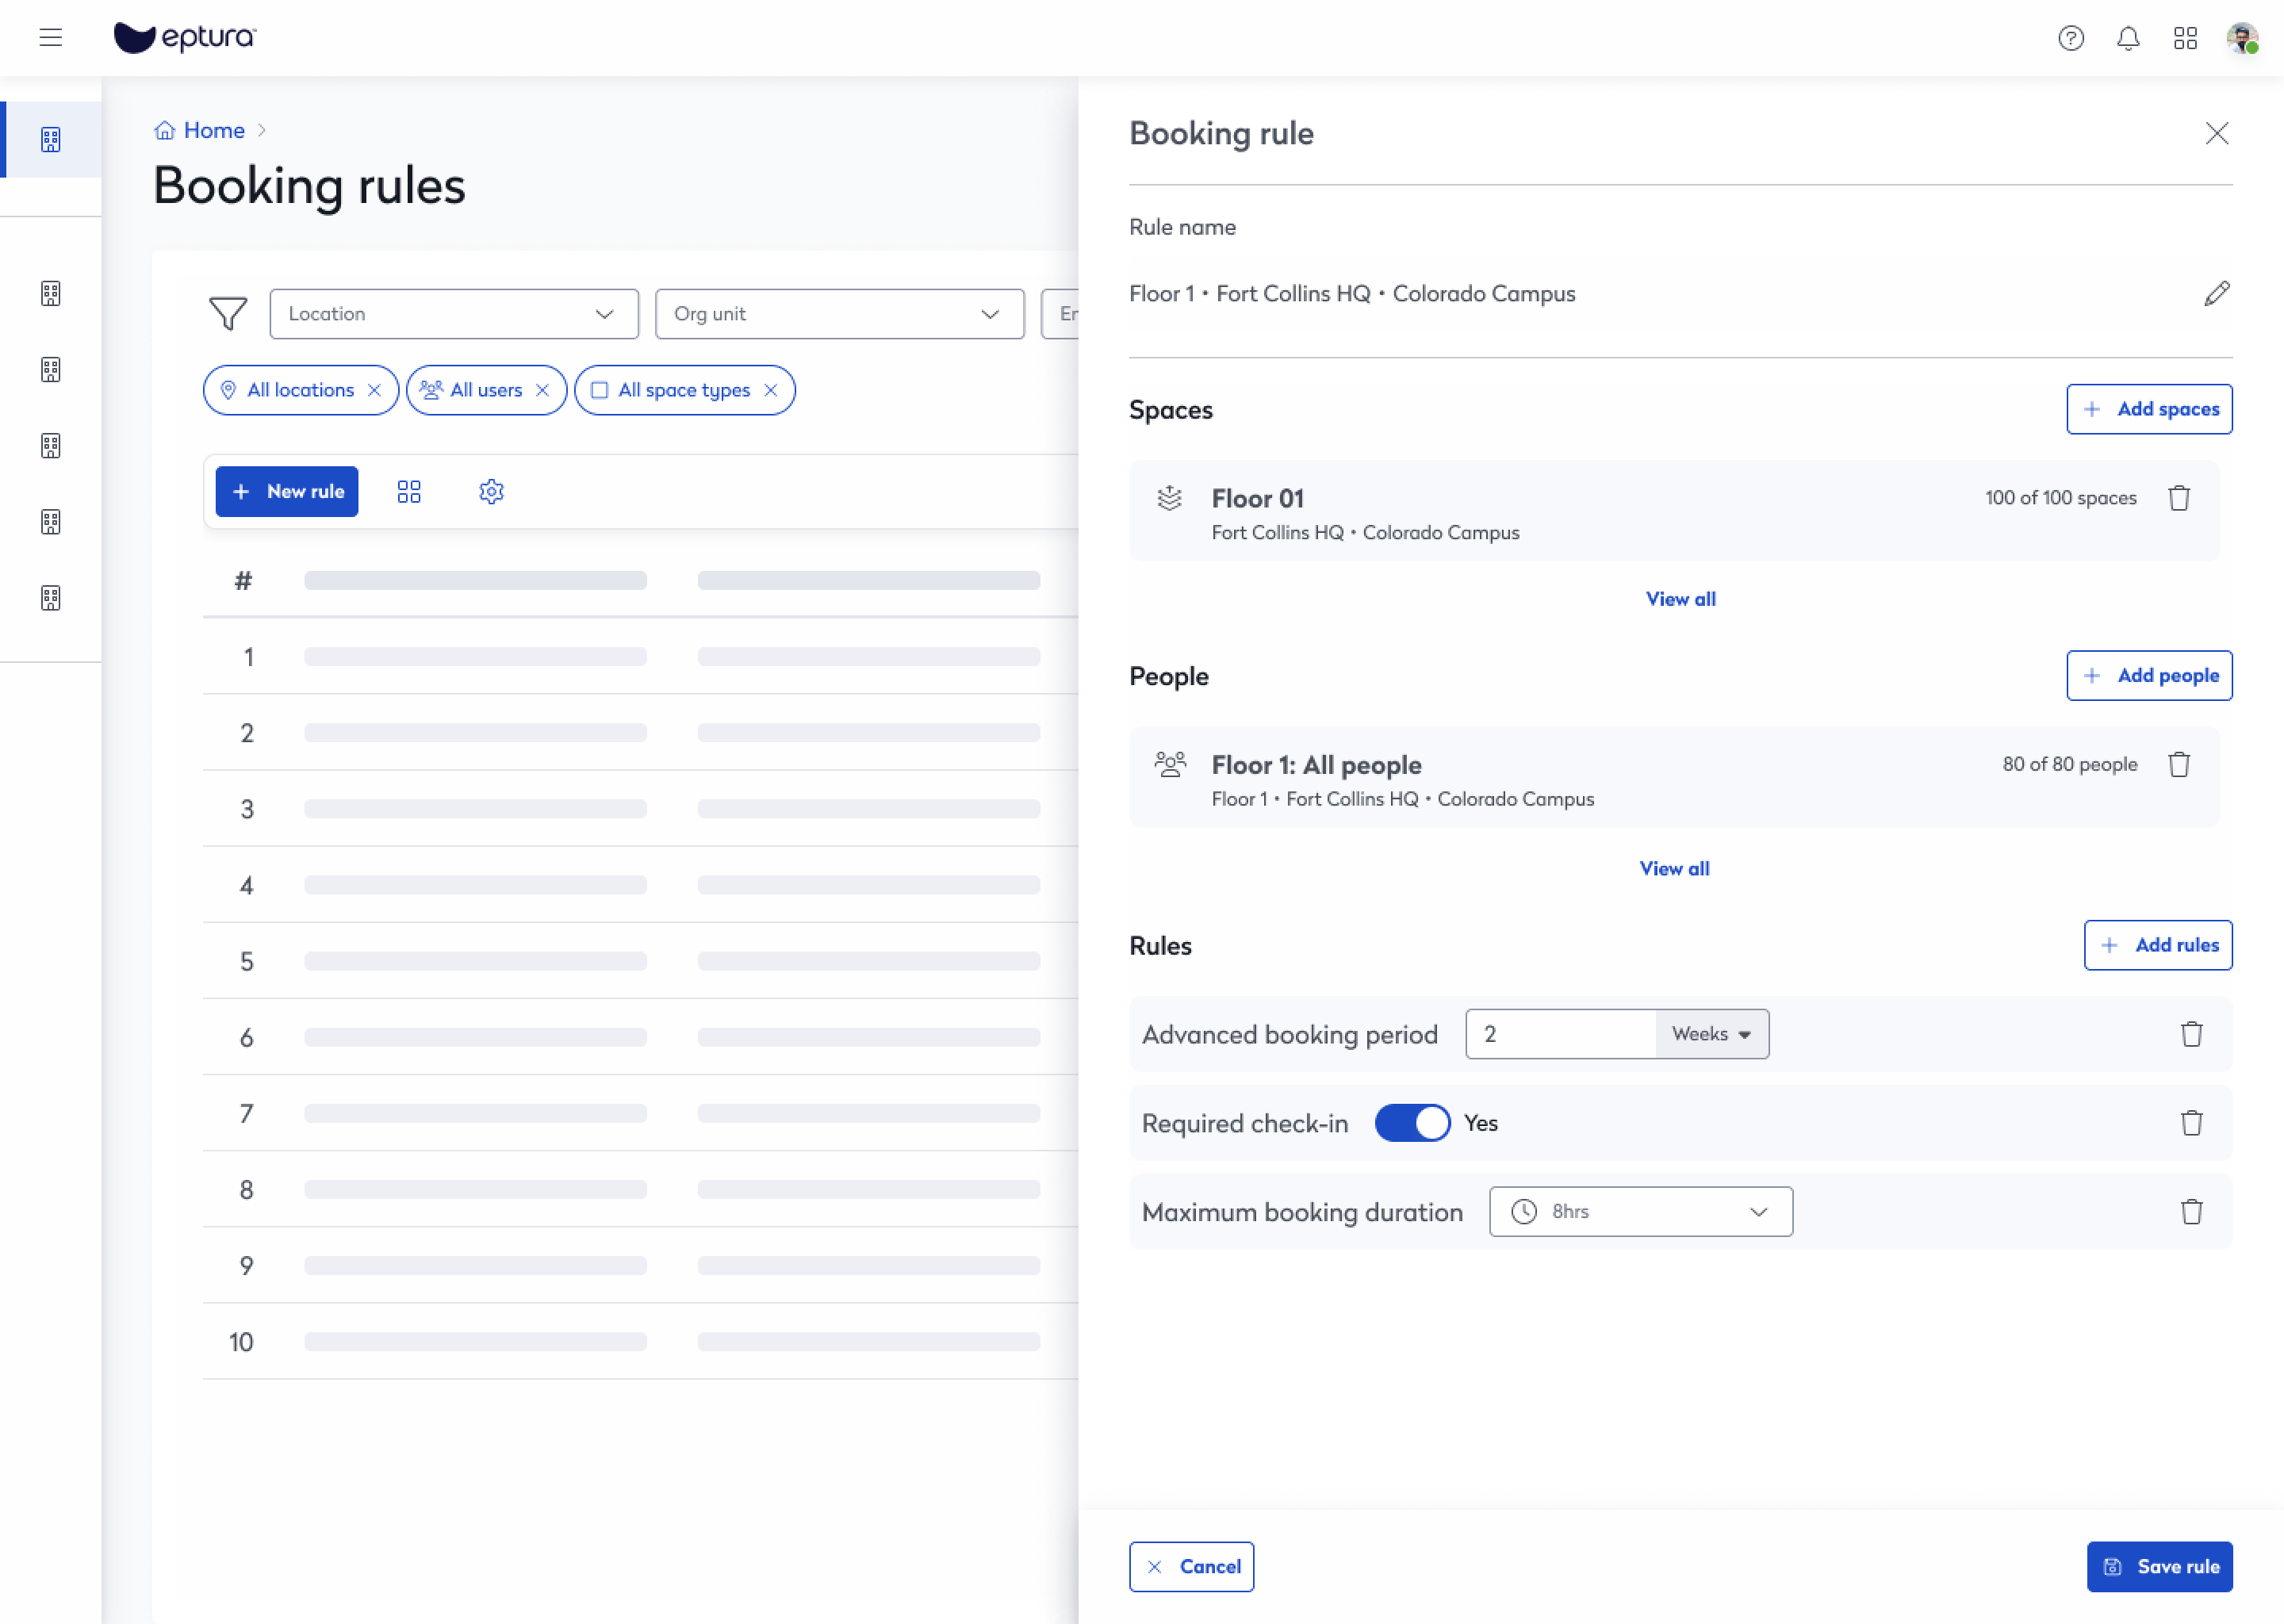The height and width of the screenshot is (1624, 2284).
Task: Open the hamburger menu in the header
Action: (x=50, y=38)
